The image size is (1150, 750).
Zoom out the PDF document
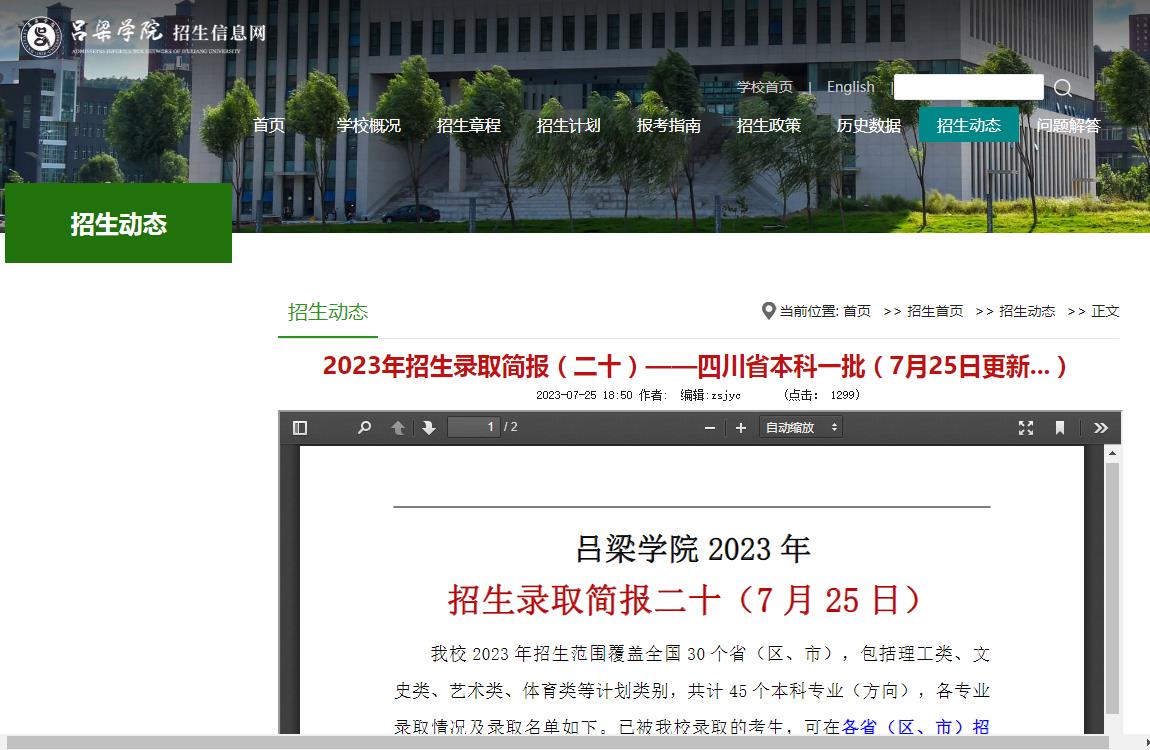(x=709, y=427)
